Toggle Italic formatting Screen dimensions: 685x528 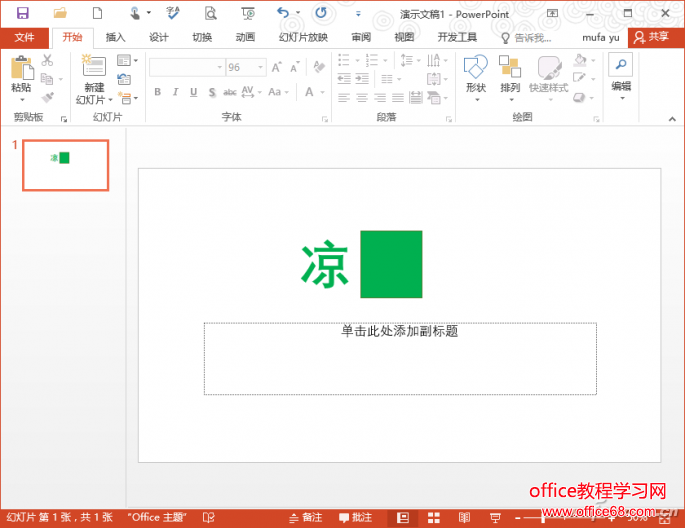[176, 93]
